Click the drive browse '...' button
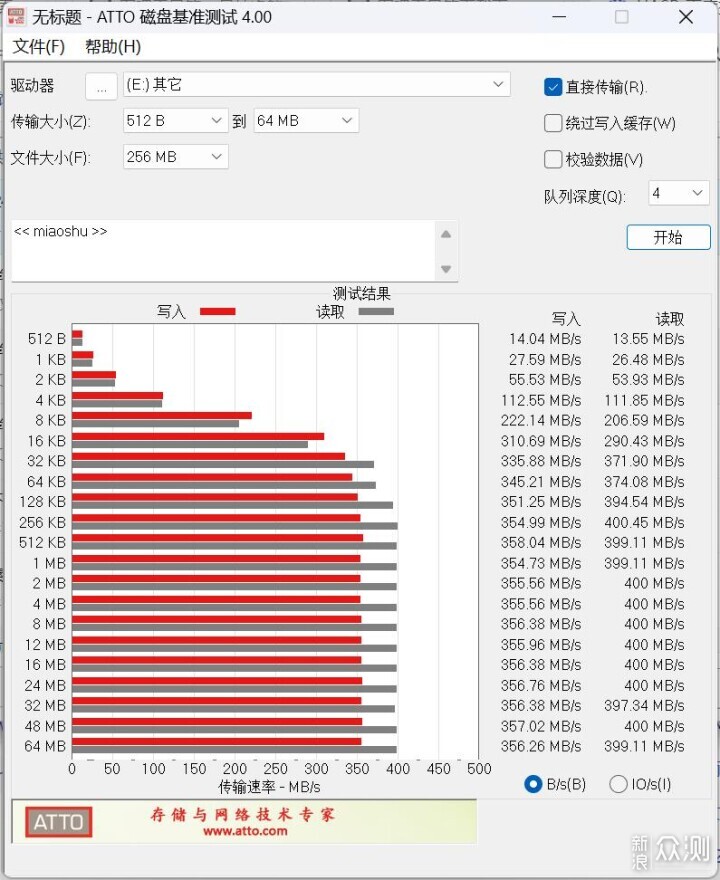The image size is (720, 880). point(101,86)
